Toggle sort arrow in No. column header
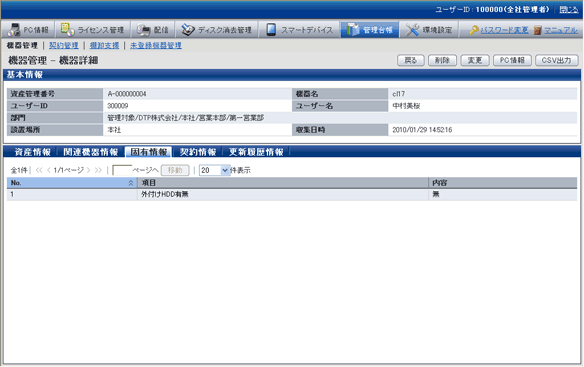The height and width of the screenshot is (367, 584). point(131,183)
